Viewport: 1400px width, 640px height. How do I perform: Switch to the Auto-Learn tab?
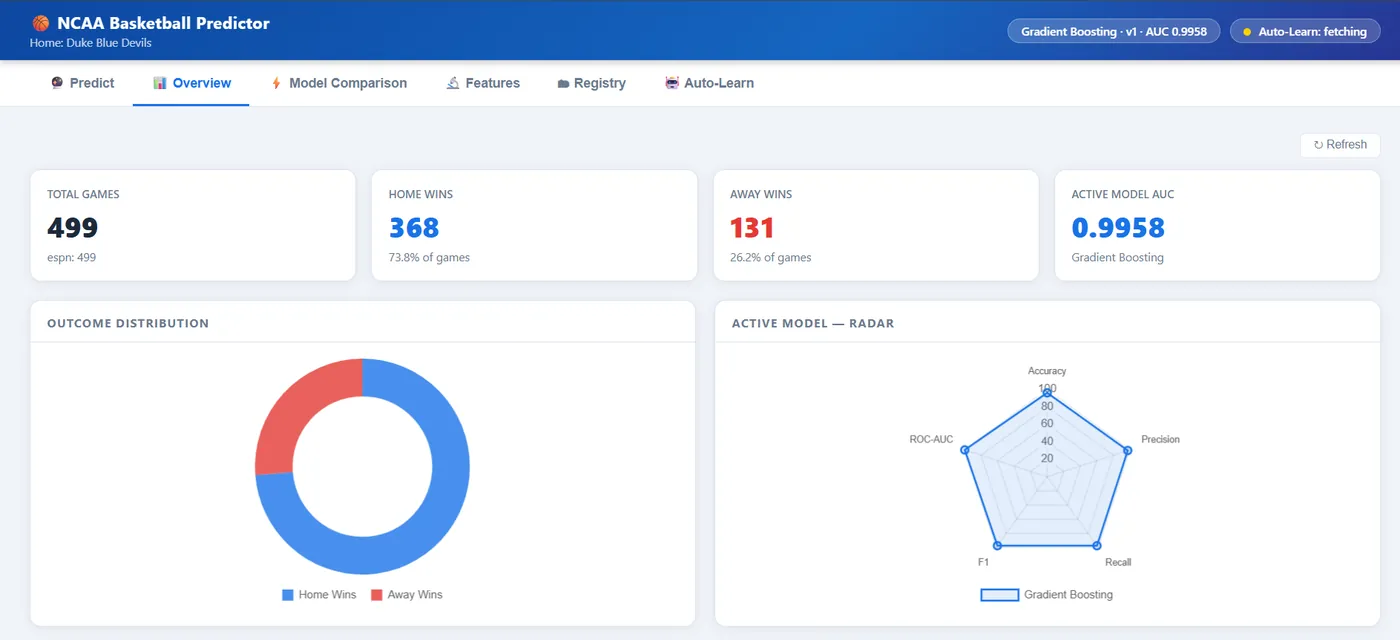pyautogui.click(x=710, y=83)
